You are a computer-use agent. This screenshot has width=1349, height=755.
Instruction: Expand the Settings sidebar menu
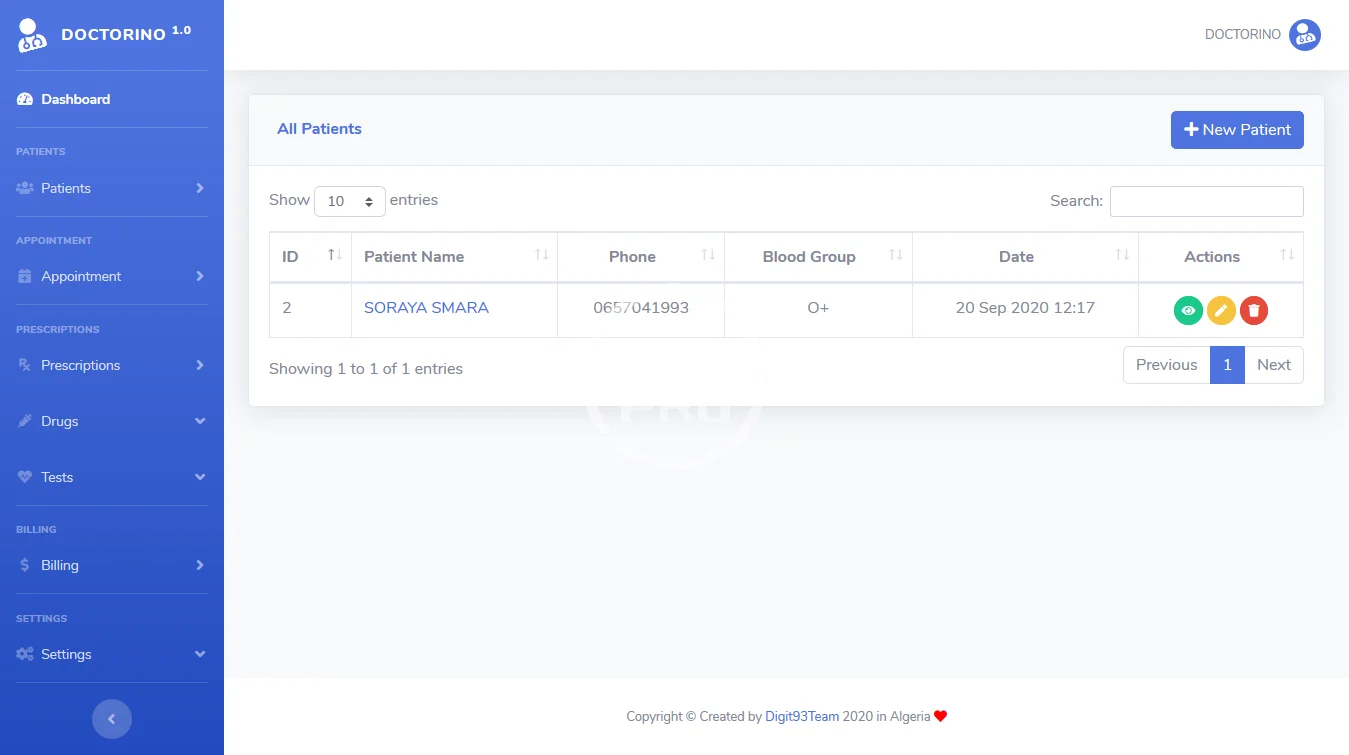(112, 654)
